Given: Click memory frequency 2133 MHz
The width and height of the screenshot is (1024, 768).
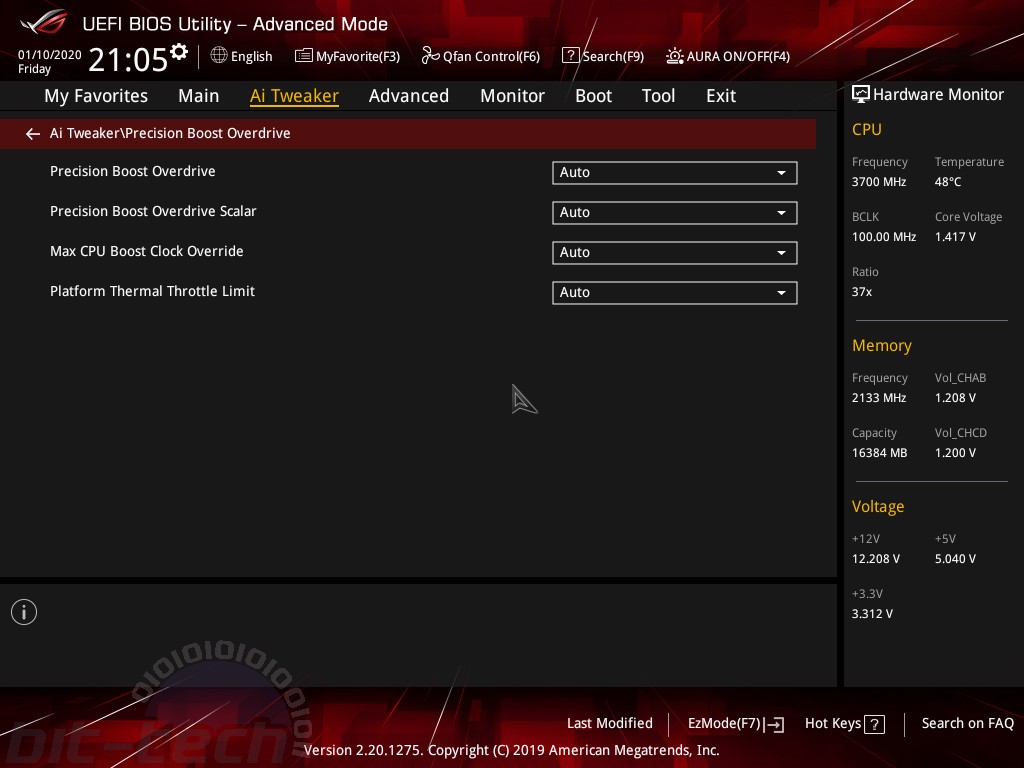Looking at the screenshot, I should pos(878,398).
